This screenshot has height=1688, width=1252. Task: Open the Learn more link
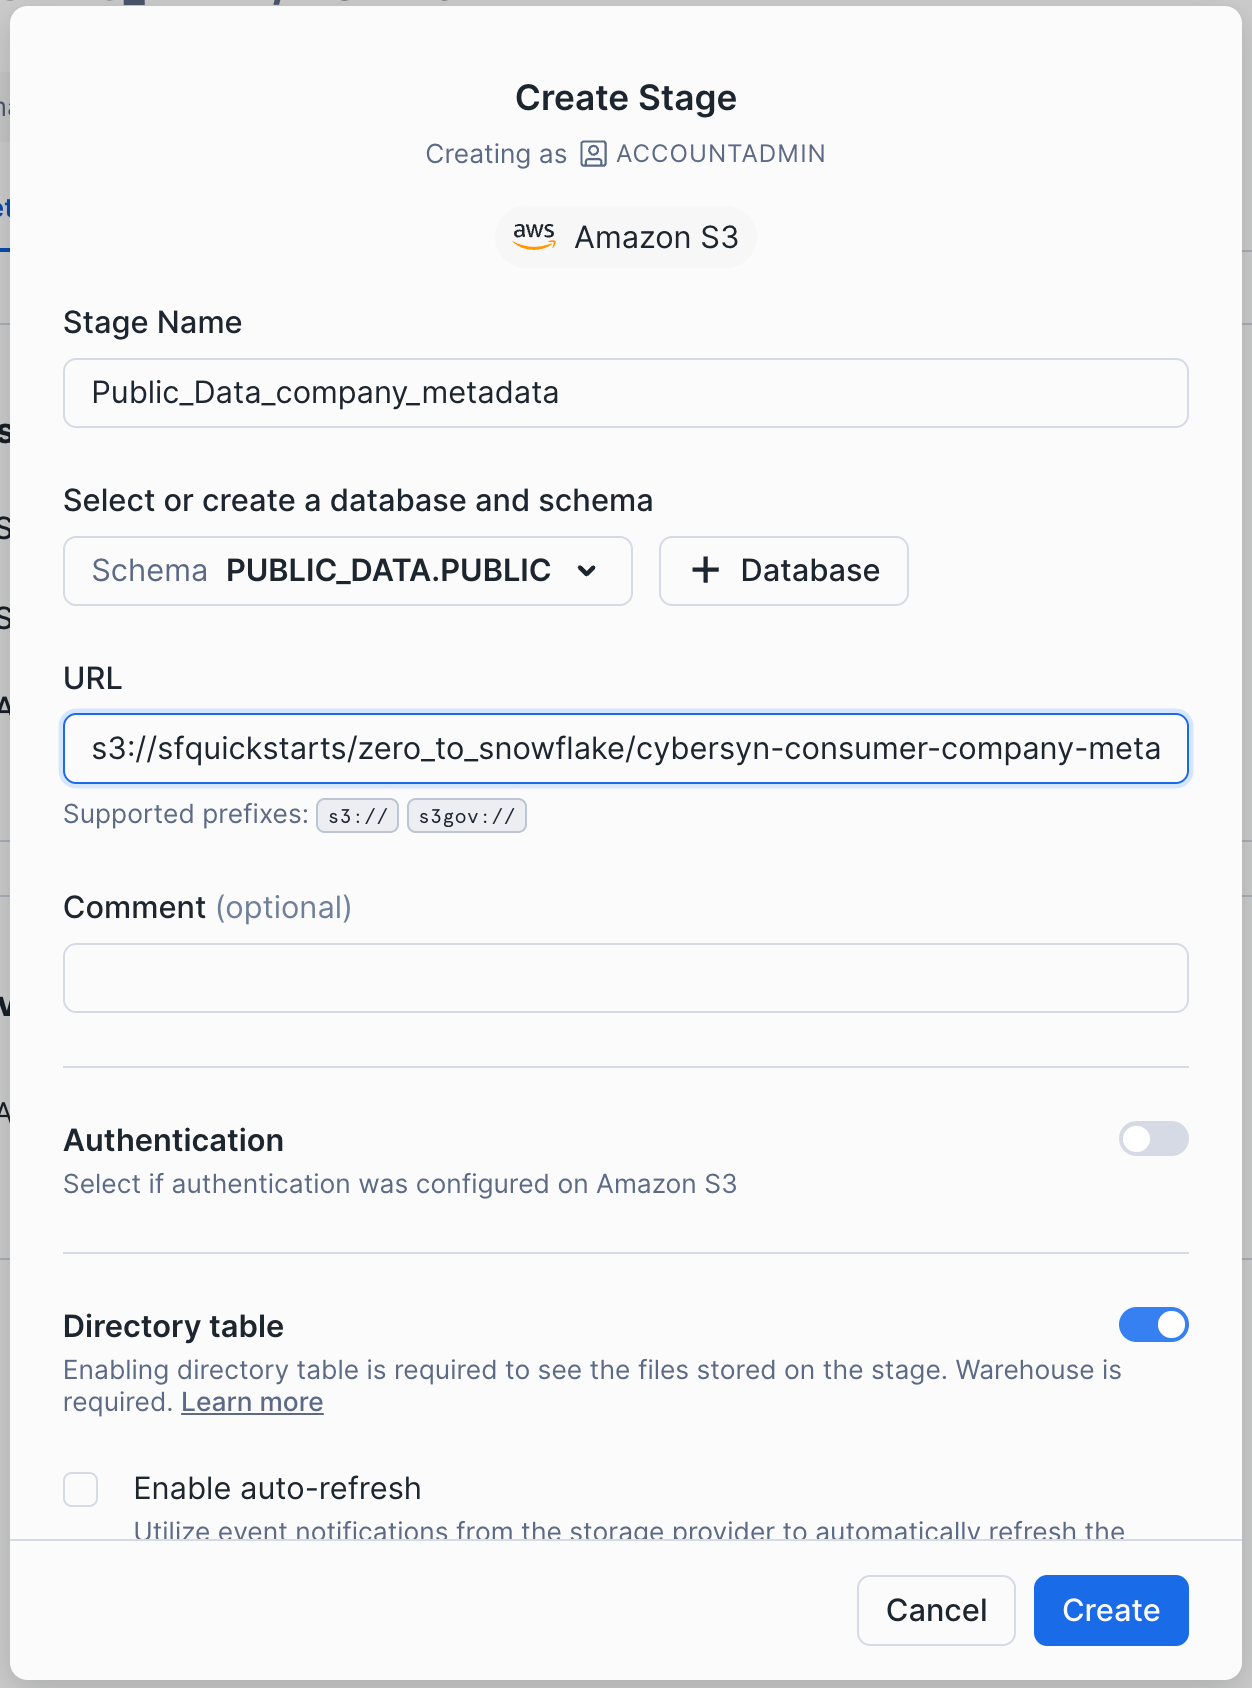coord(251,1401)
